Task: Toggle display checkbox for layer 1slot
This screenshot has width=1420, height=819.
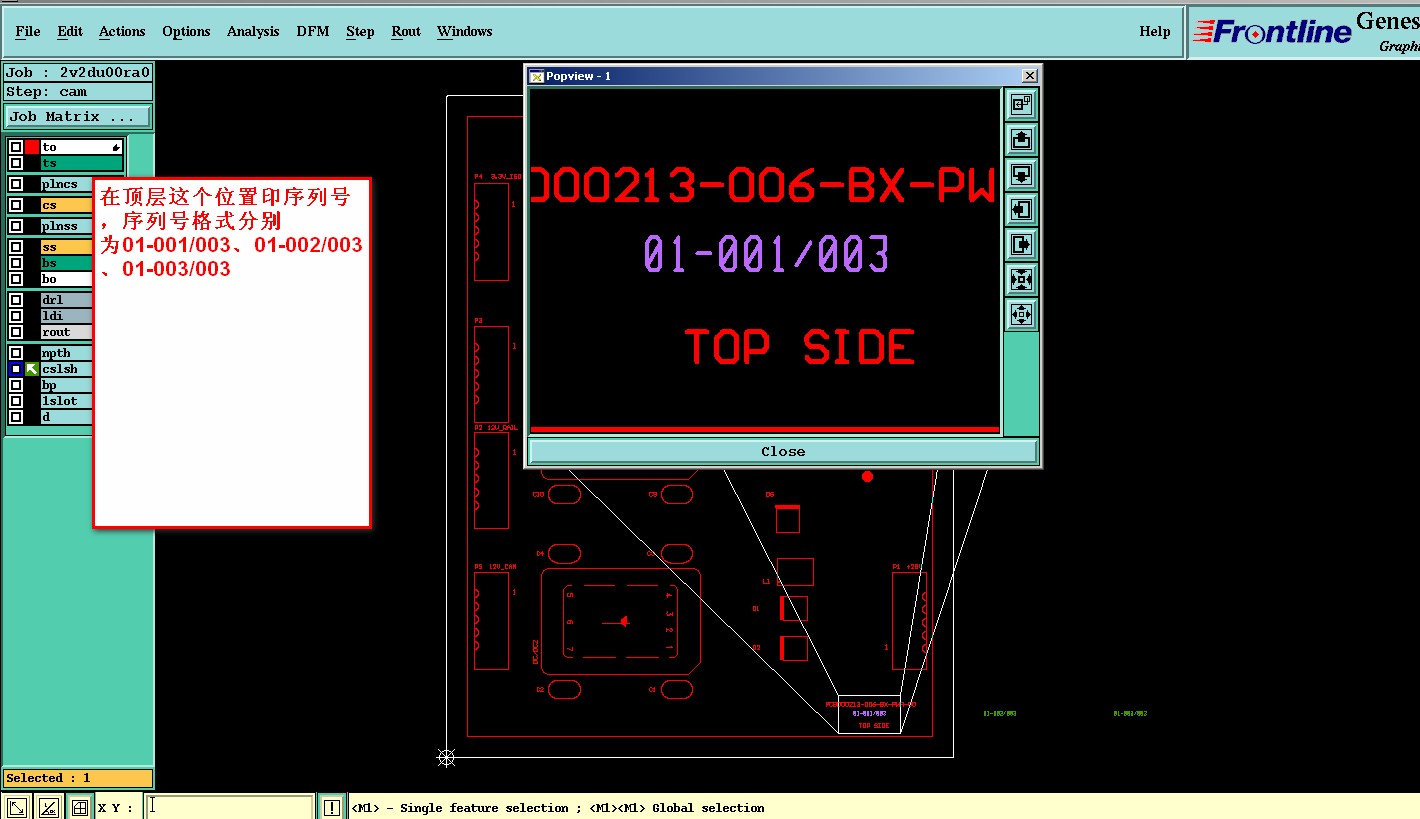Action: click(x=16, y=401)
